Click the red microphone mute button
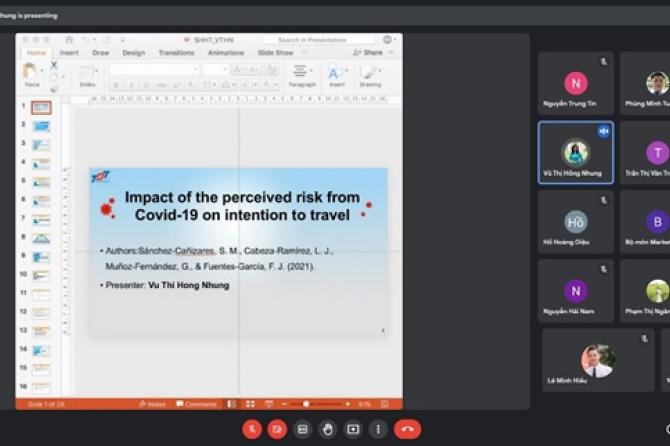Screen dimensions: 670x446 click(x=253, y=429)
